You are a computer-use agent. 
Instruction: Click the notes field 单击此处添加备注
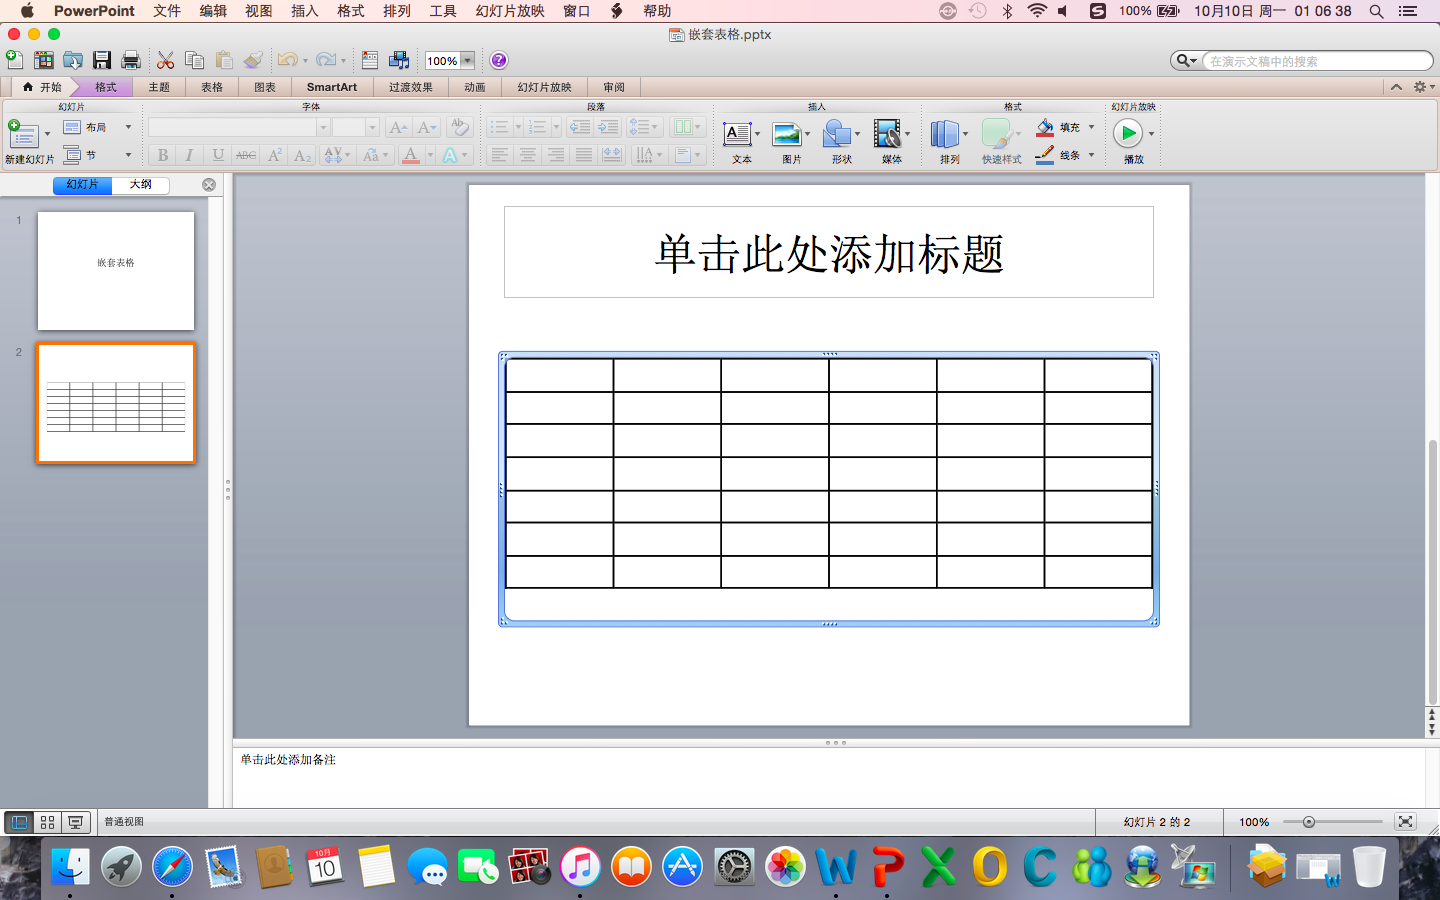pyautogui.click(x=829, y=777)
